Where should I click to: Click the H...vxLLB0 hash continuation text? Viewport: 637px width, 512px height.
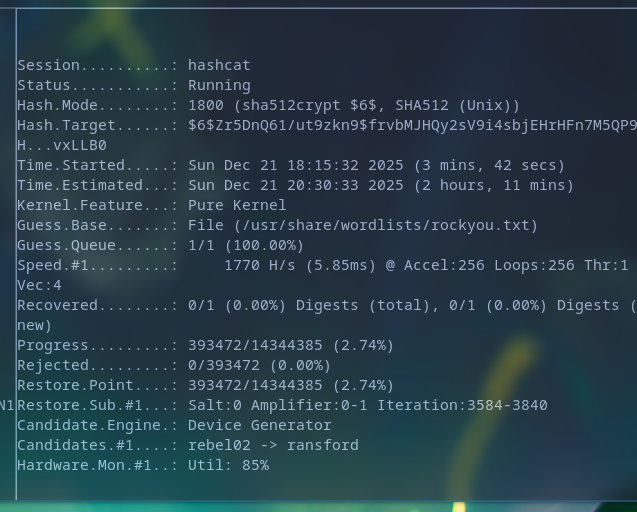62,145
